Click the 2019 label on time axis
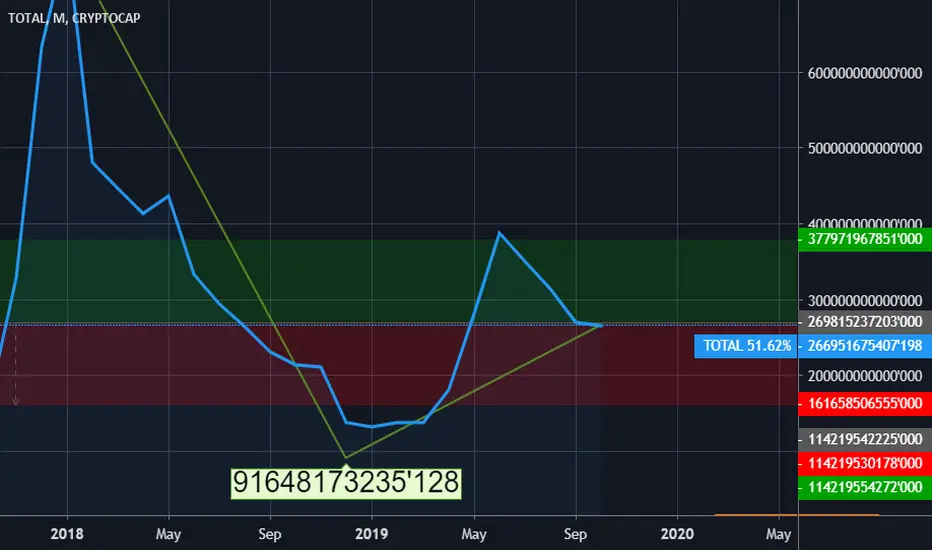 coord(371,534)
